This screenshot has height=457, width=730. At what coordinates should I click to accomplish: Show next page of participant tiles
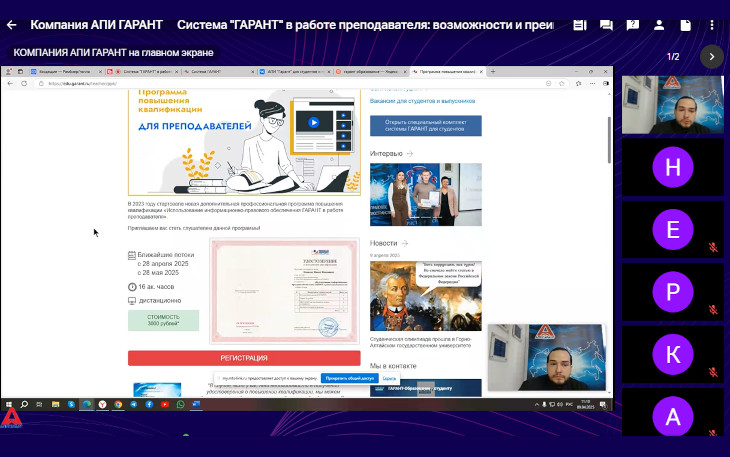click(712, 57)
